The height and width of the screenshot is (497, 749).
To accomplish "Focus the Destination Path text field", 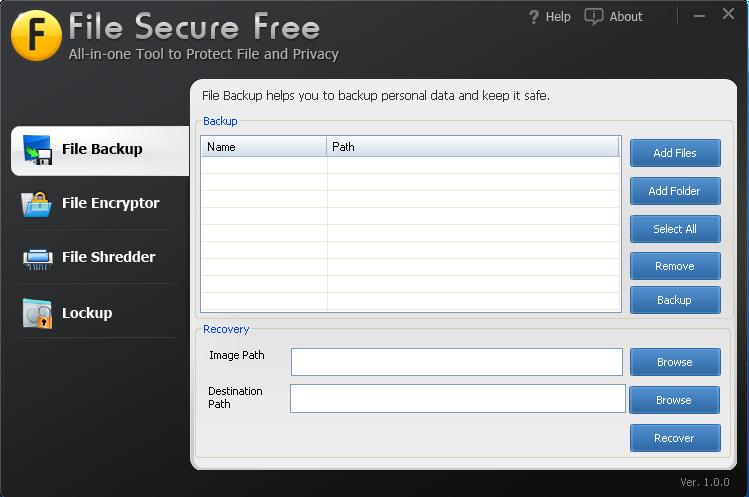I will coord(457,399).
